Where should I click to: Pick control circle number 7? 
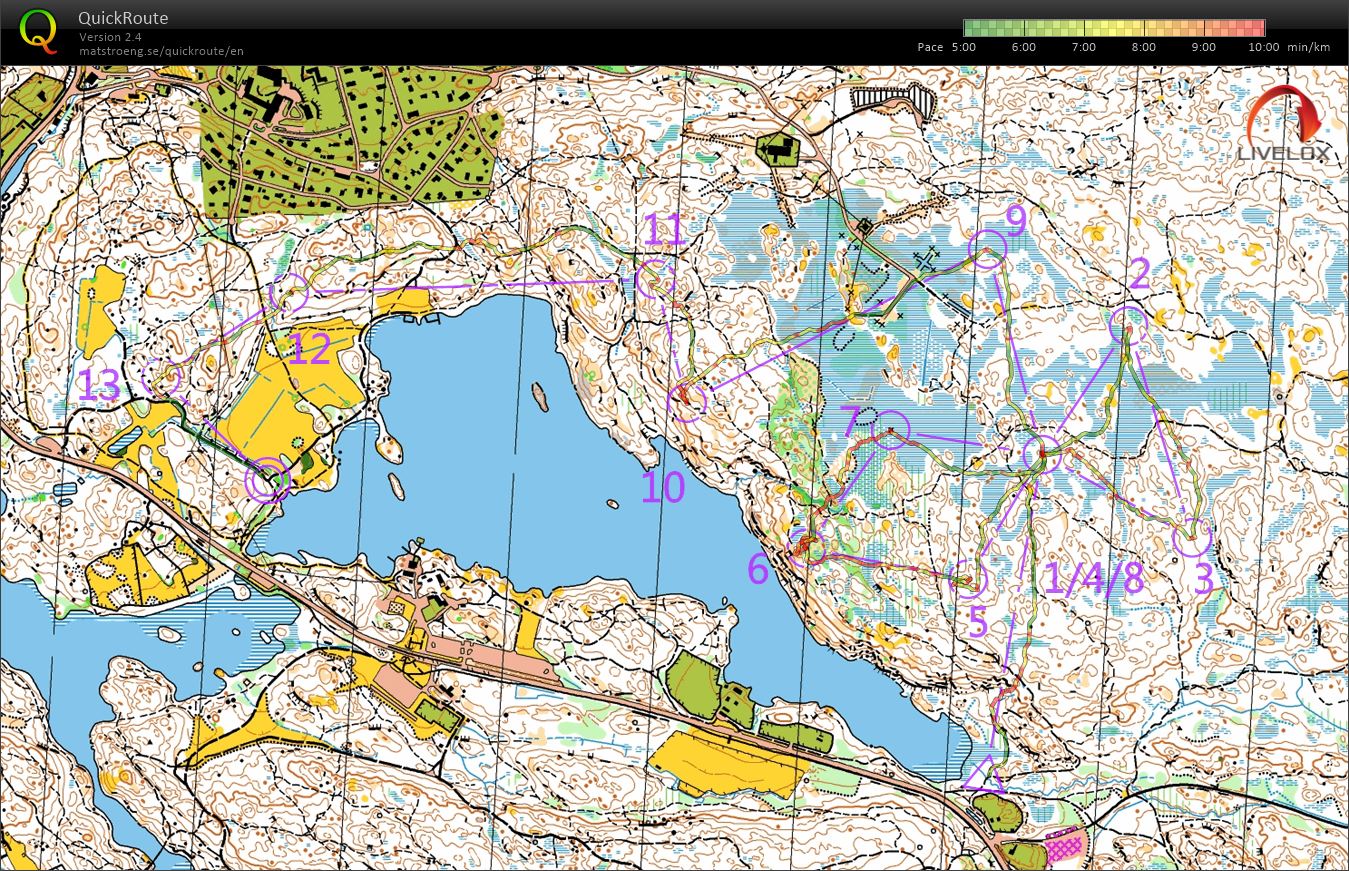(890, 430)
